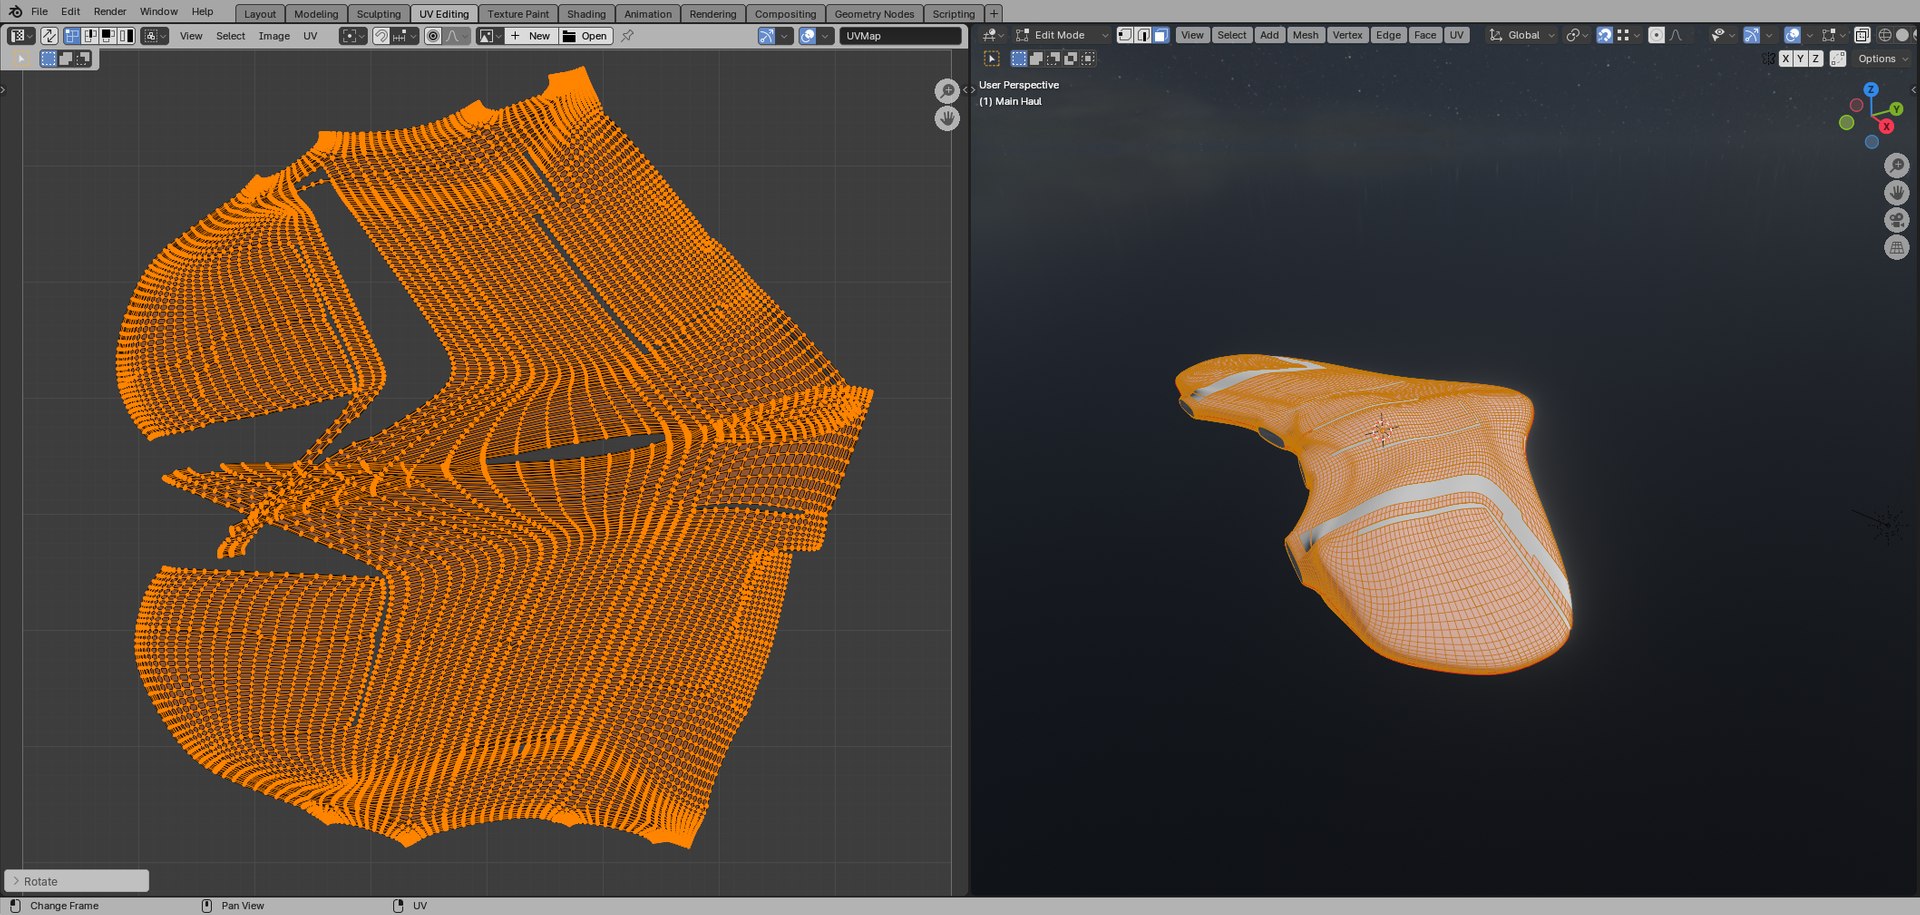Image resolution: width=1920 pixels, height=915 pixels.
Task: Switch between perspective and orthographic view grid icon
Action: (x=1897, y=247)
